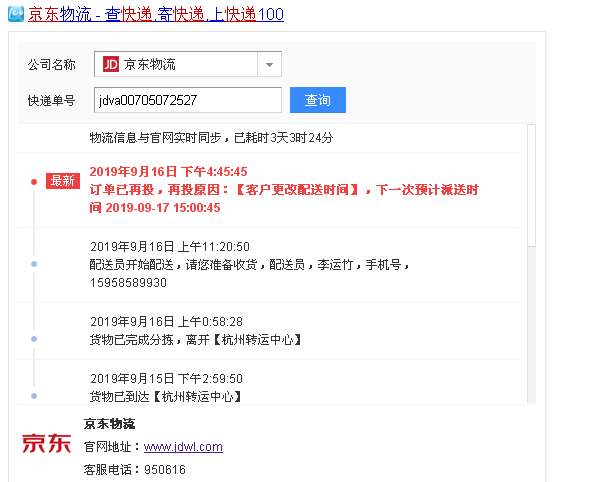
Task: Click timeline dot for 上午0:58:28 entry
Action: 34,339
